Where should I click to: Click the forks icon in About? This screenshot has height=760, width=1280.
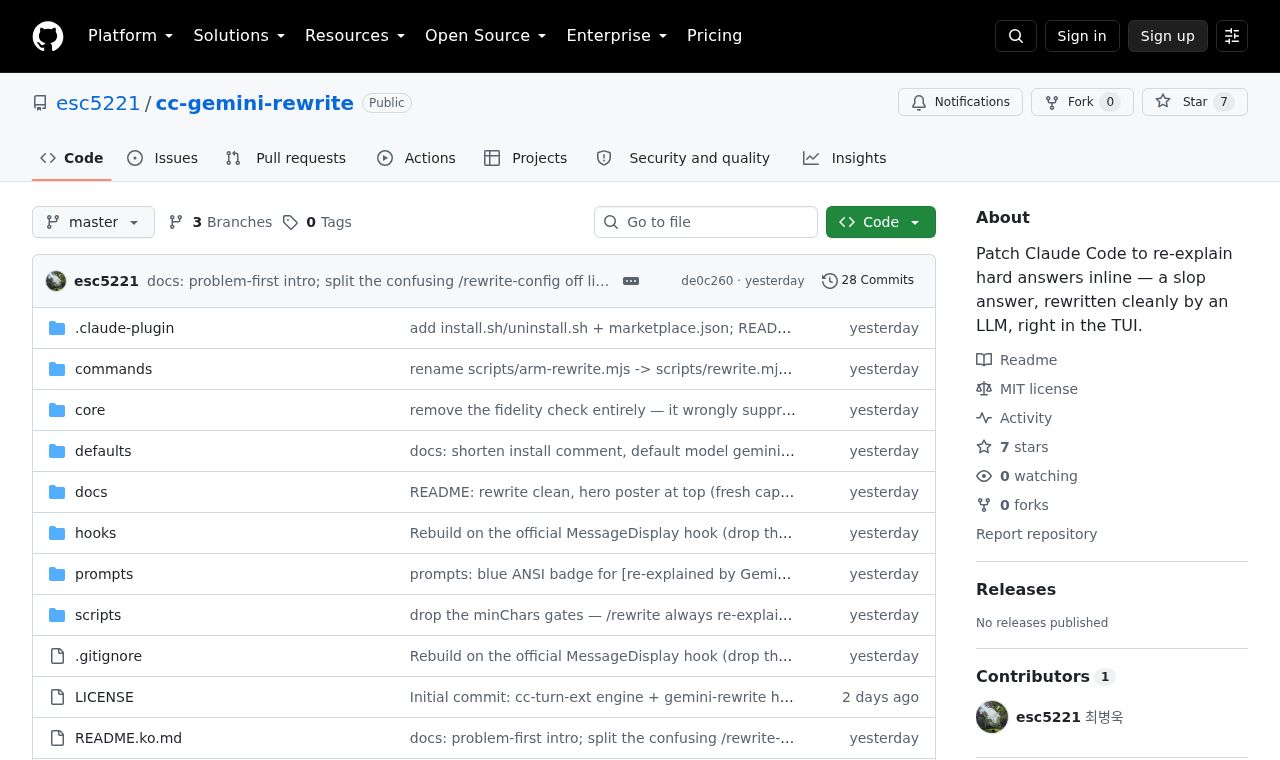pyautogui.click(x=984, y=505)
